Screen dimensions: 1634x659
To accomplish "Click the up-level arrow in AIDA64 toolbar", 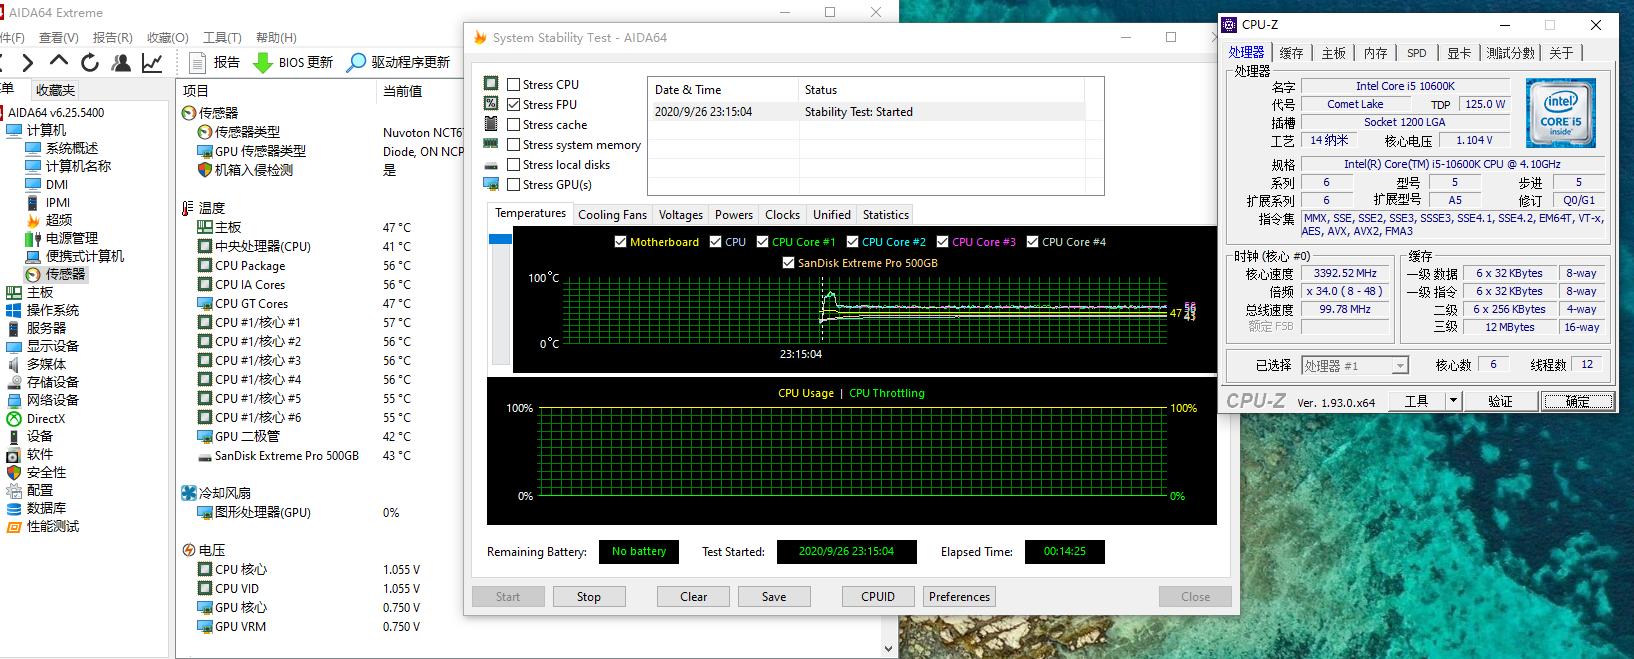I will click(58, 63).
